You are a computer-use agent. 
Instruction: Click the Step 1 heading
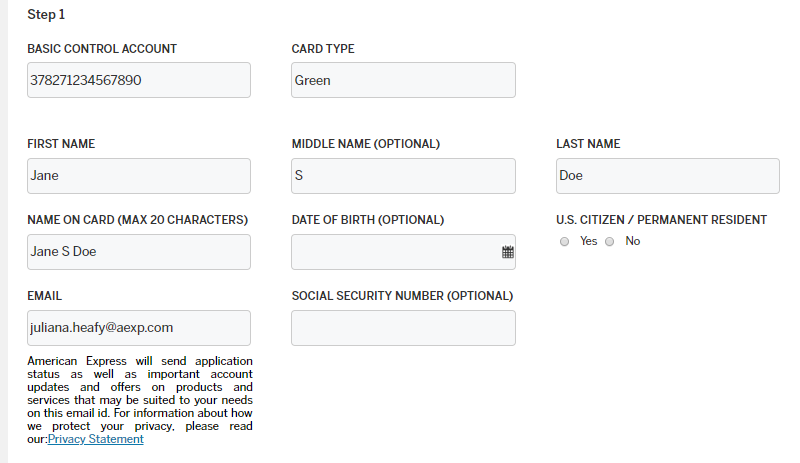[46, 15]
